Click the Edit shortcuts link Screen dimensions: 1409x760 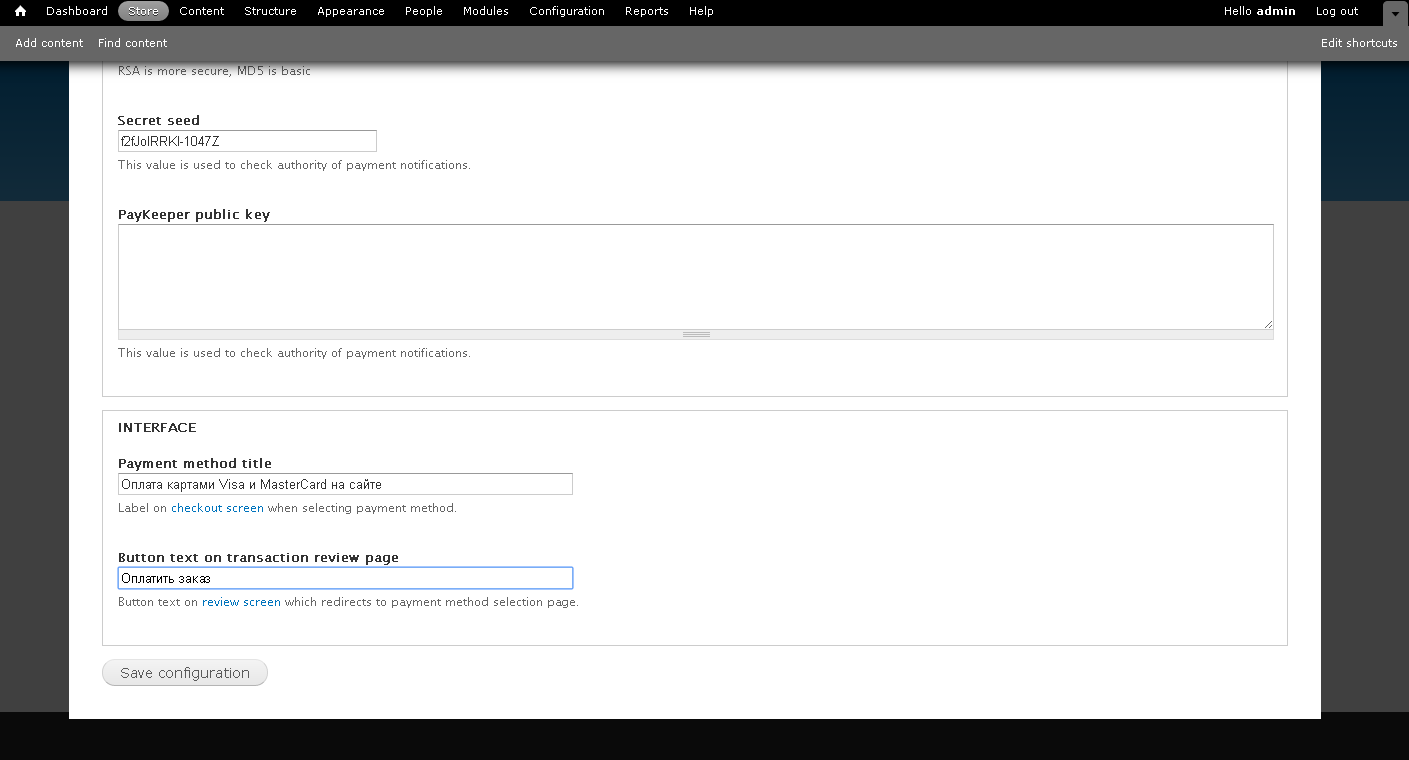[1358, 43]
